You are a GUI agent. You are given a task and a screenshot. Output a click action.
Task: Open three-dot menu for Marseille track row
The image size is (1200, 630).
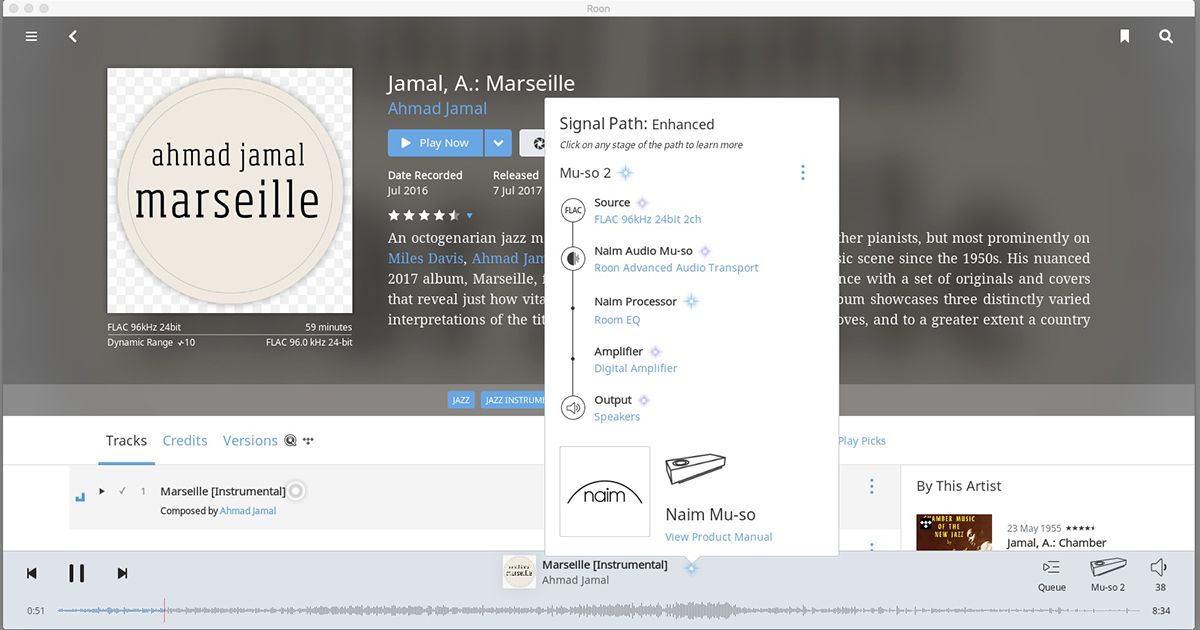(871, 486)
